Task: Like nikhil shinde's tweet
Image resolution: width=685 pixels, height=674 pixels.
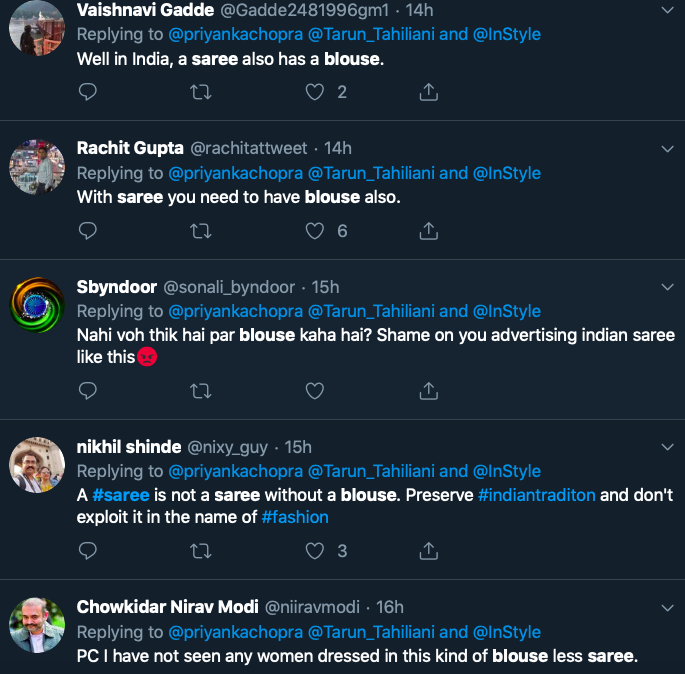Action: coord(315,550)
